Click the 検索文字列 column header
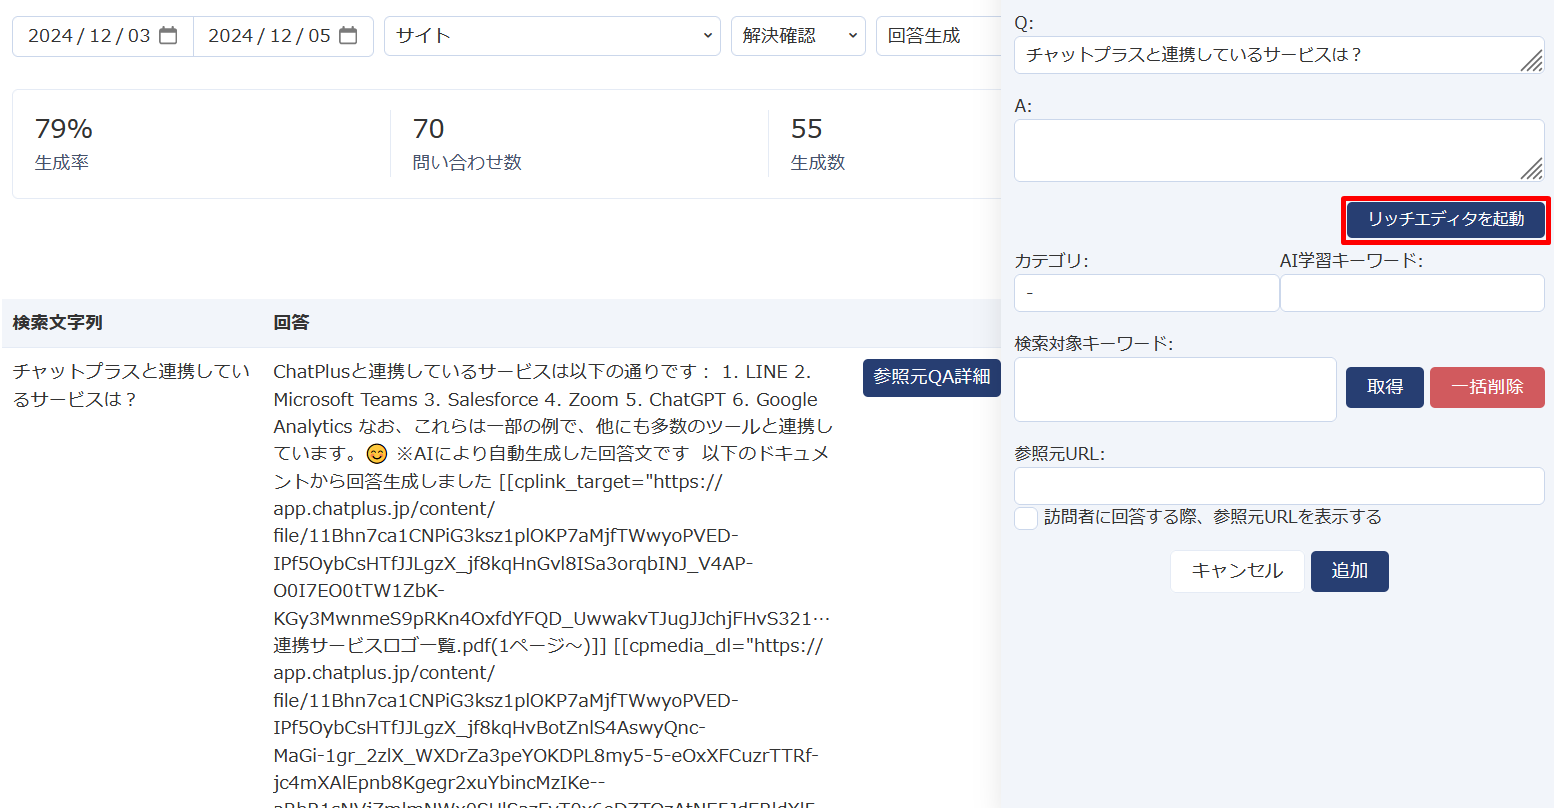 [58, 323]
